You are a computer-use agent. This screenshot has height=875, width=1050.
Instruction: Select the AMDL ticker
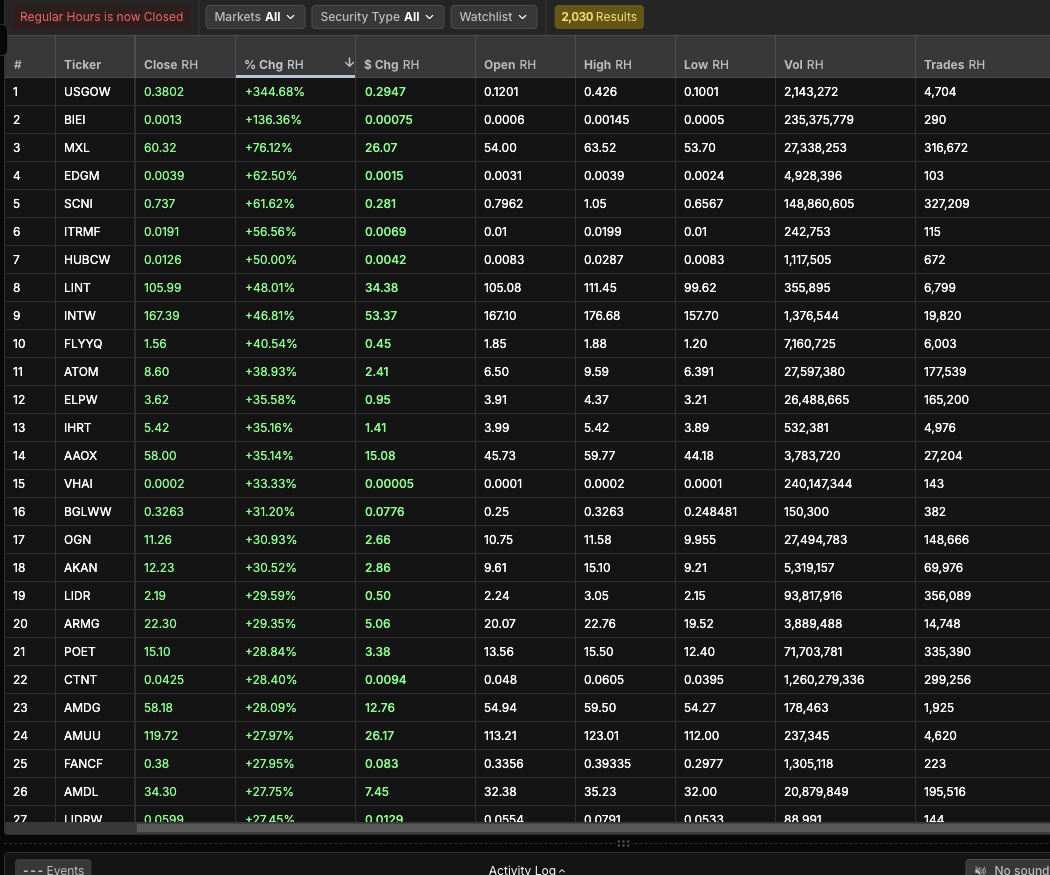click(x=81, y=793)
